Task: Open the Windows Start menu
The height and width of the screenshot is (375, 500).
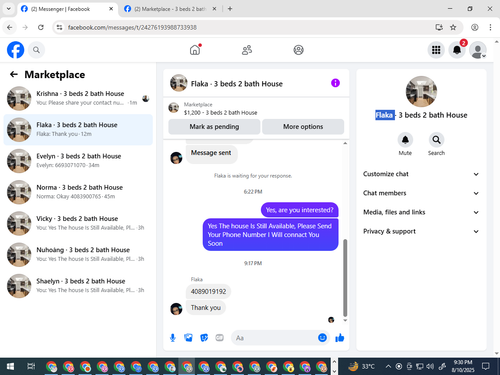Action: pyautogui.click(x=10, y=367)
